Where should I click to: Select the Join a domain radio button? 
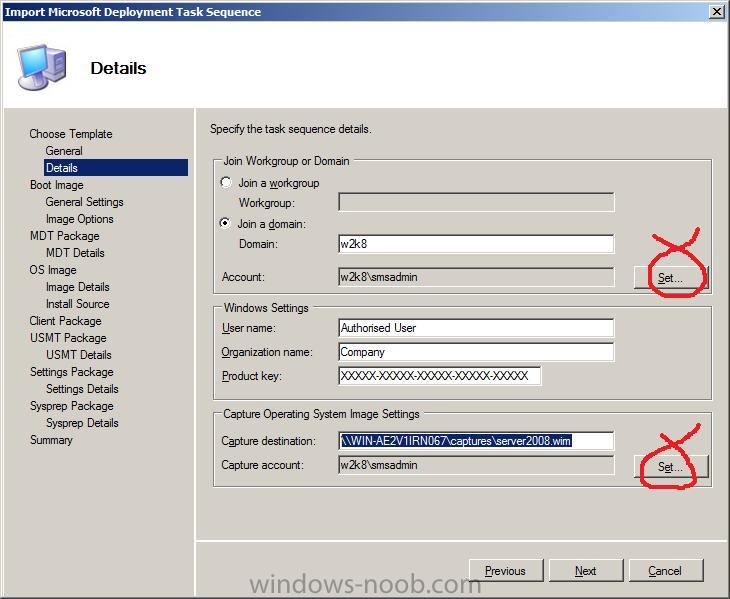pyautogui.click(x=225, y=223)
